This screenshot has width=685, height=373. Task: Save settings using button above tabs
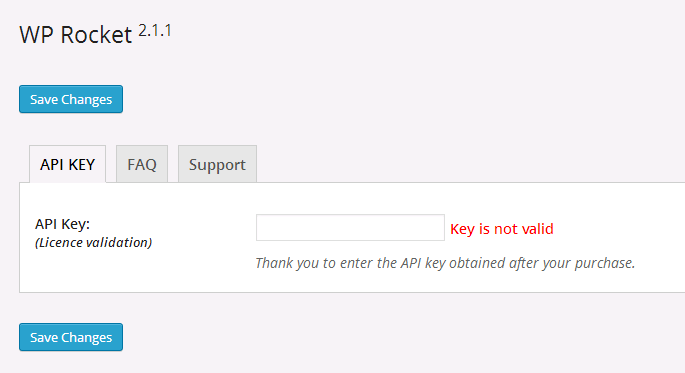click(x=71, y=99)
